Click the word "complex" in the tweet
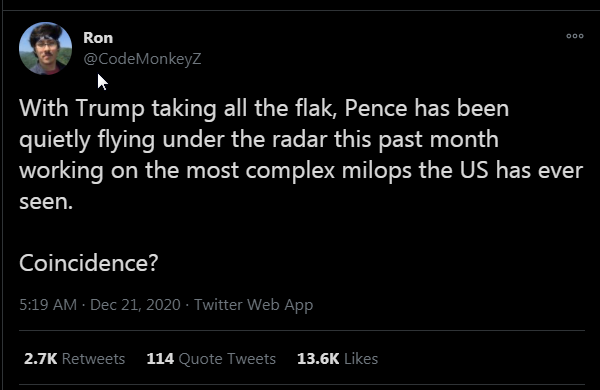This screenshot has width=600, height=390. click(290, 171)
